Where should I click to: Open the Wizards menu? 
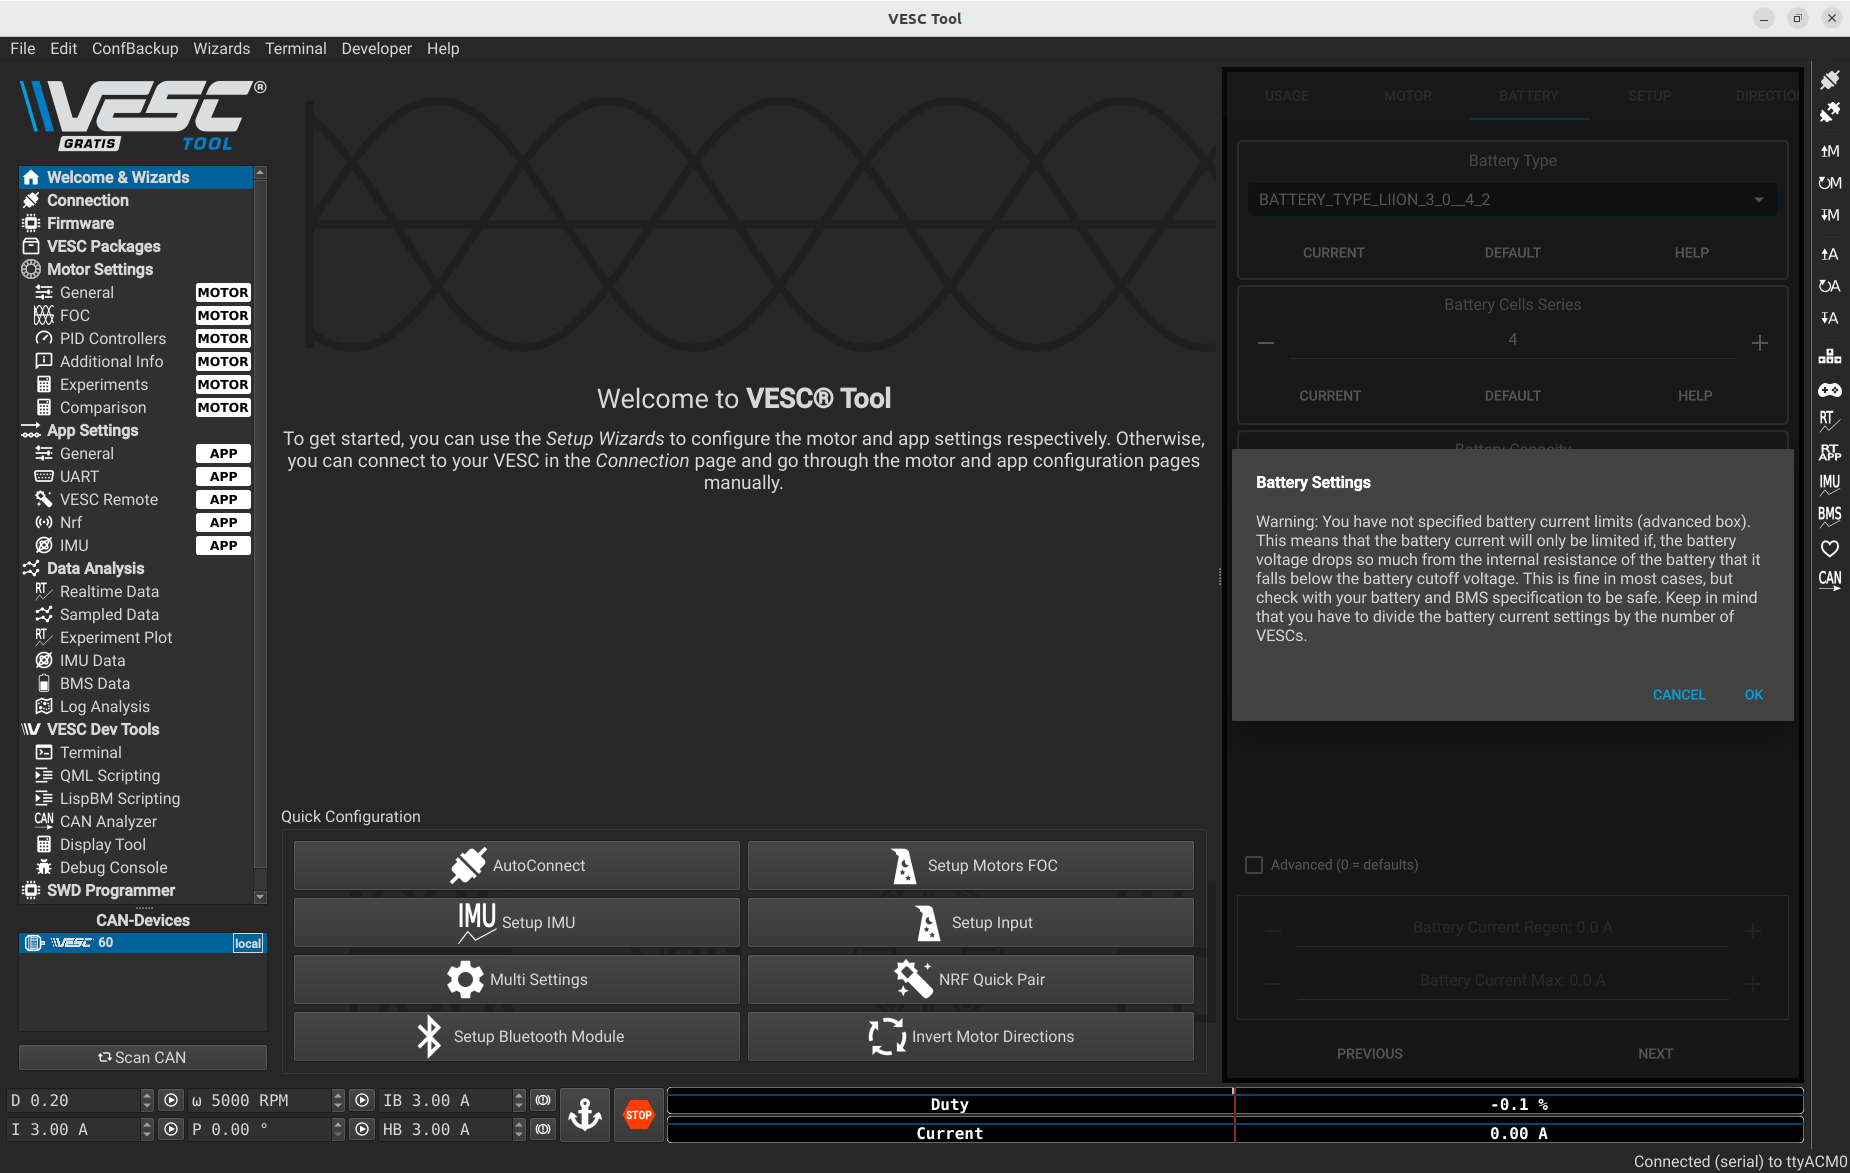[x=221, y=48]
